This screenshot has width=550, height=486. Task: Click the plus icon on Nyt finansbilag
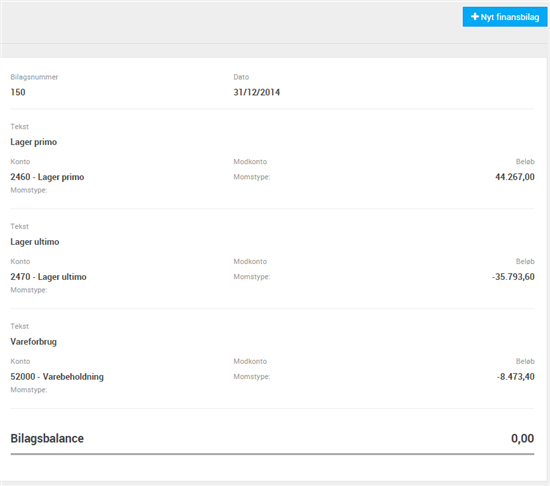click(x=475, y=16)
